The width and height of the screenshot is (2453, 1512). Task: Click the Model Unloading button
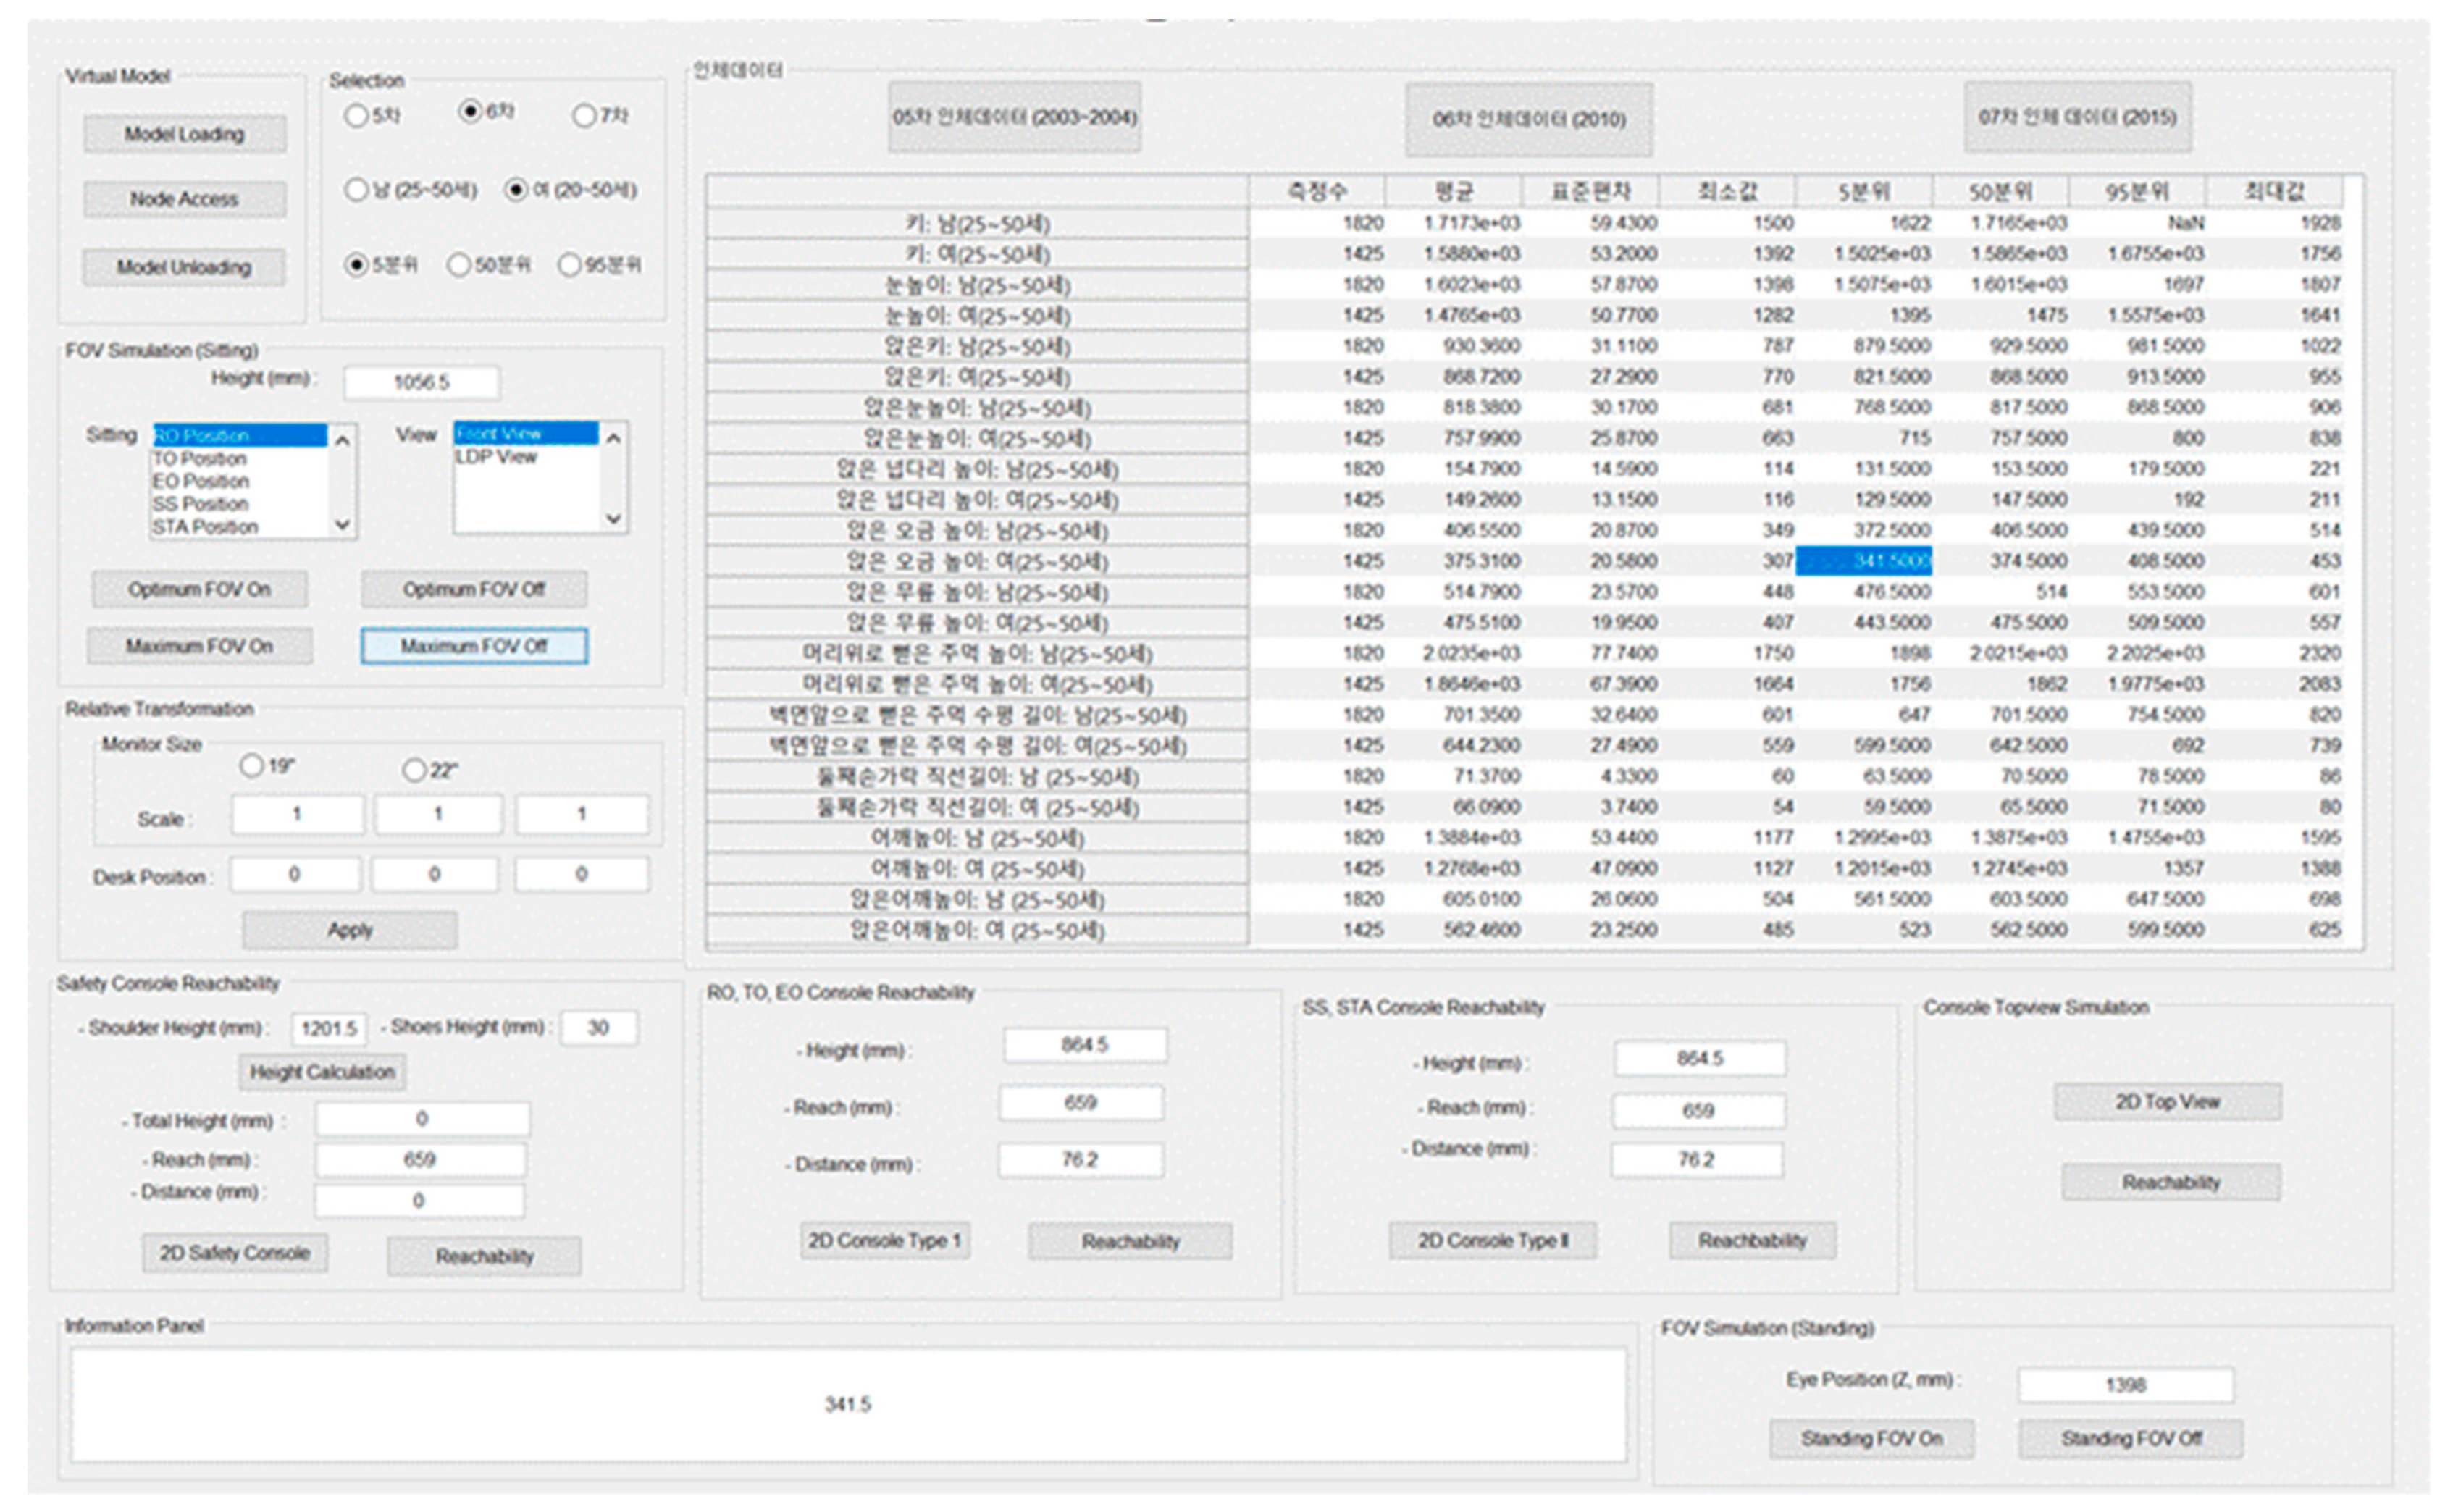[184, 267]
